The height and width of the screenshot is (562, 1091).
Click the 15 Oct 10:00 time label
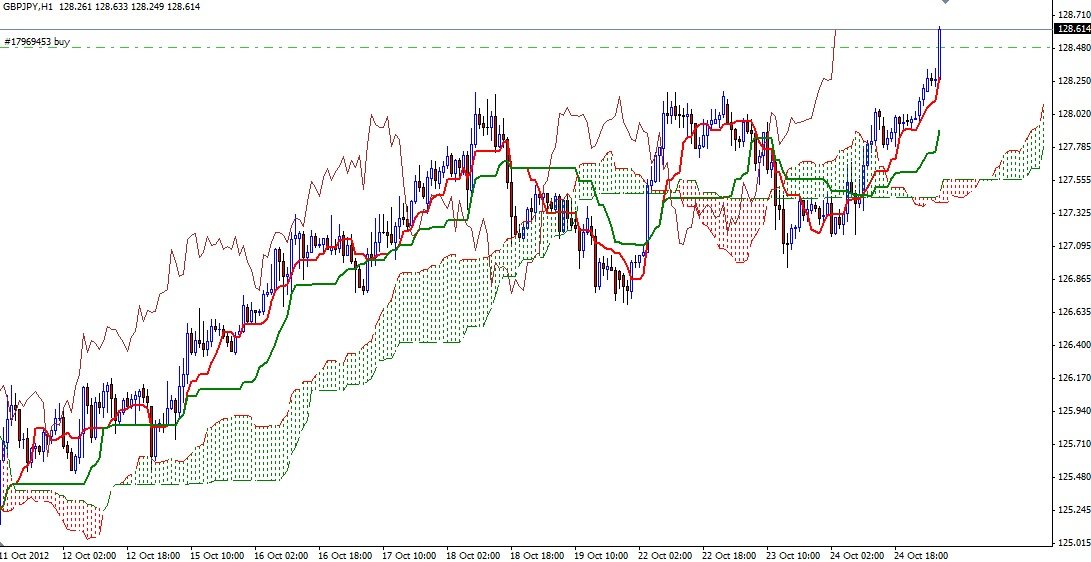tap(218, 556)
